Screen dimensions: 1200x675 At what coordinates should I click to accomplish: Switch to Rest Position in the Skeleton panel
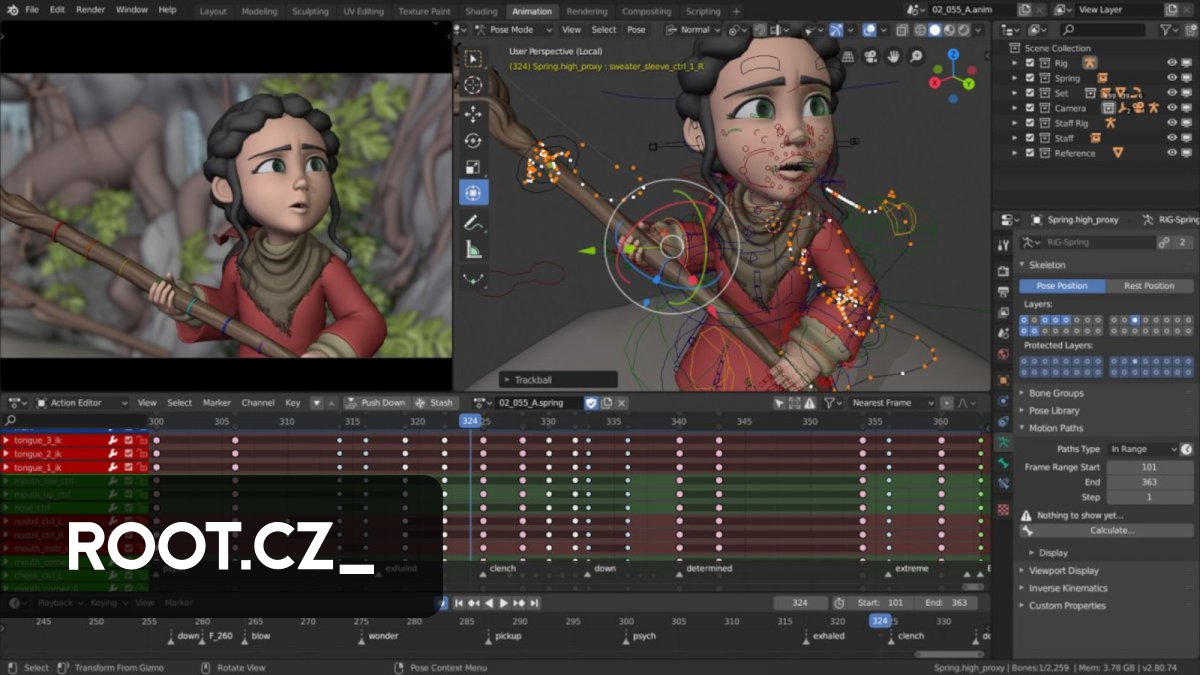click(1150, 286)
